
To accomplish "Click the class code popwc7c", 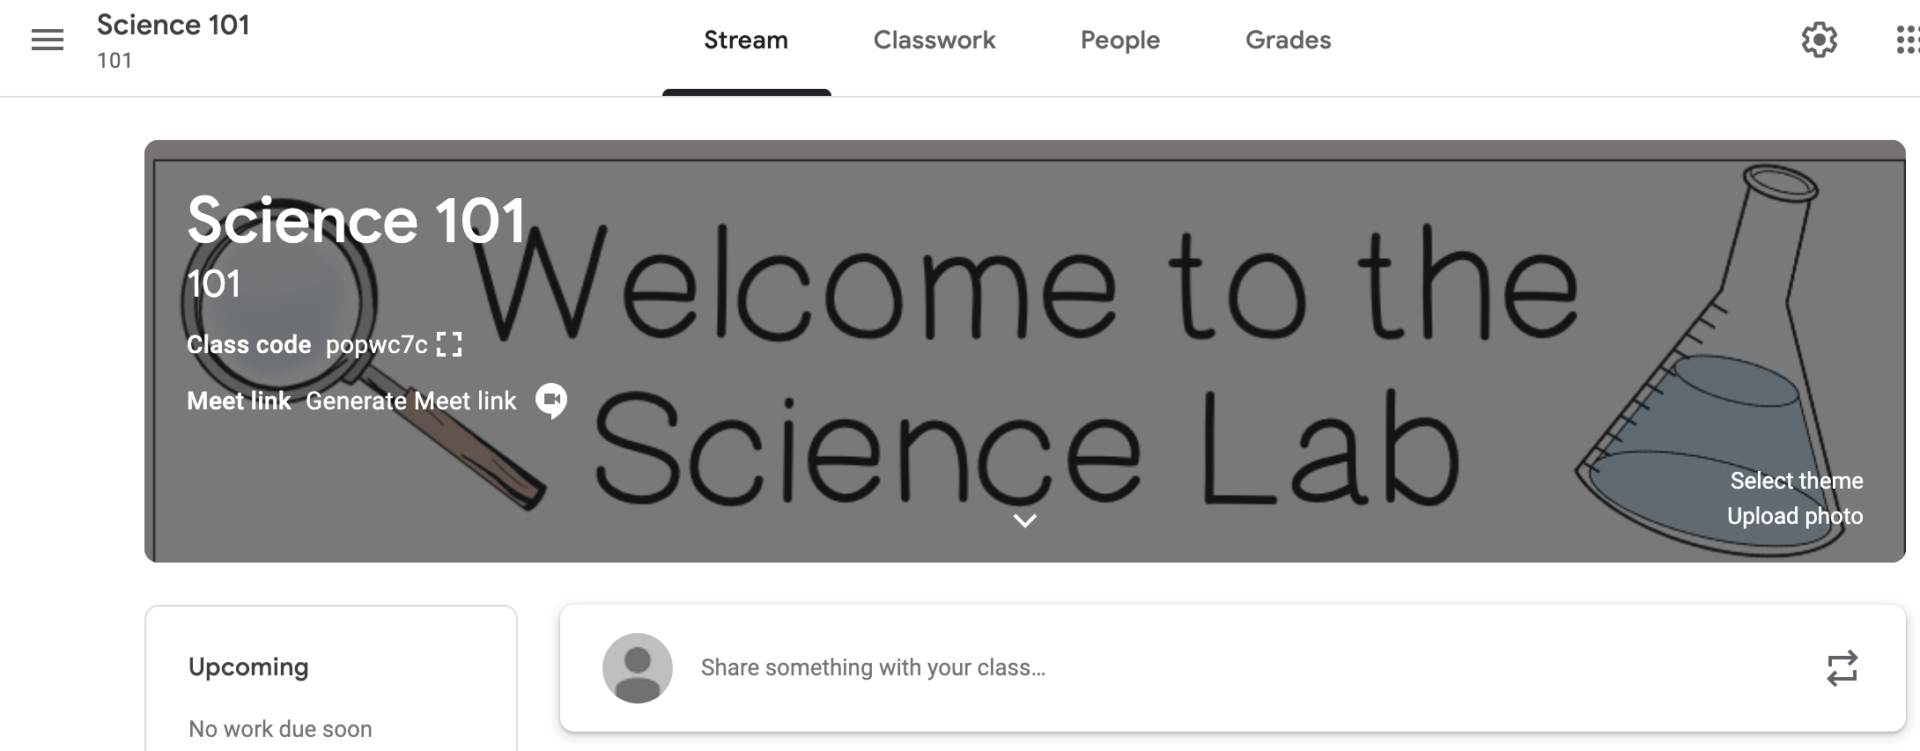I will click(377, 345).
